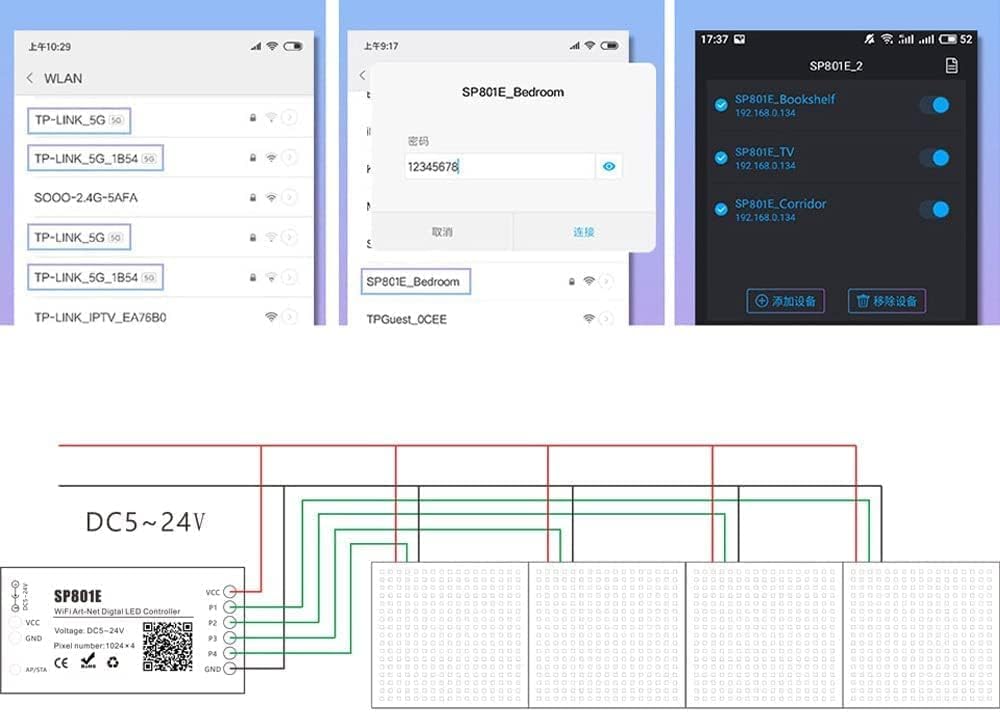This screenshot has width=1000, height=712.
Task: Tap the 添加设备 add device button
Action: pos(785,301)
